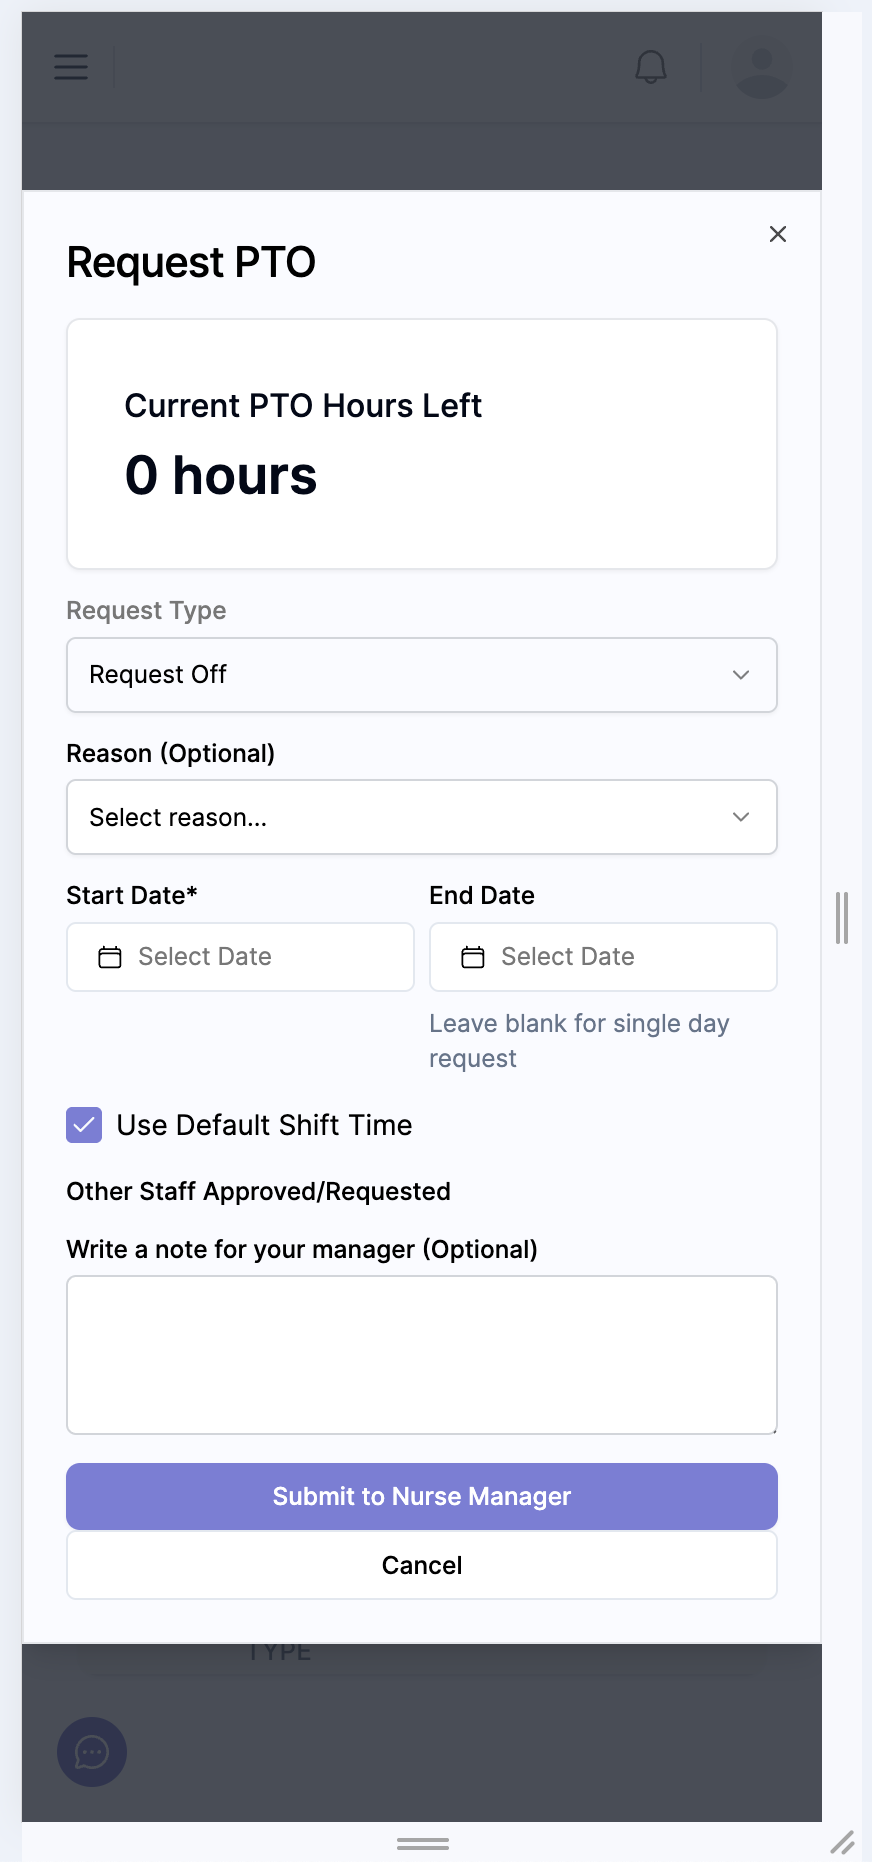Viewport: 872px width, 1862px height.
Task: Submit request to Nurse Manager
Action: coord(422,1496)
